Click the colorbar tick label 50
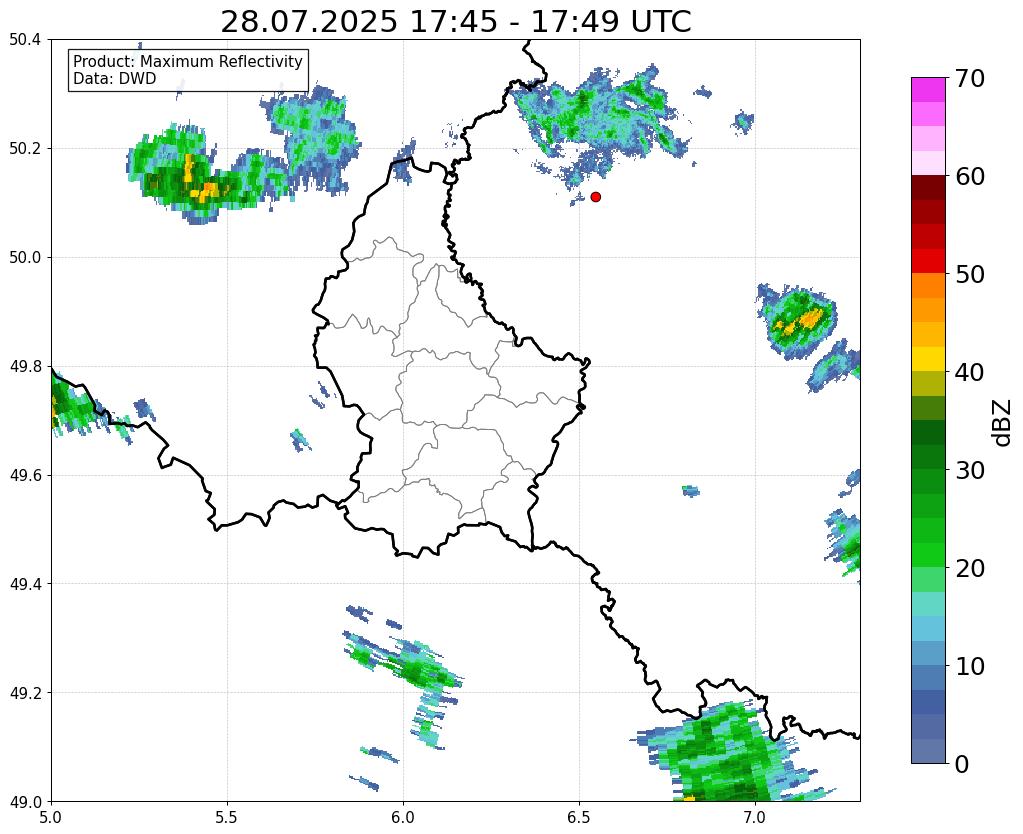The height and width of the screenshot is (834, 1023). [x=970, y=274]
